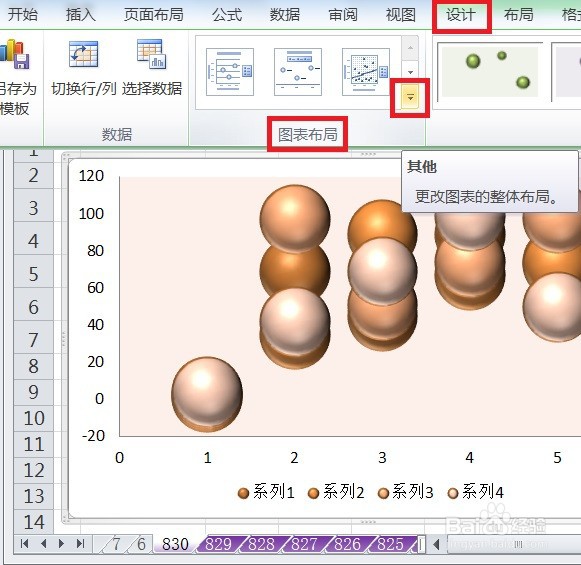The image size is (581, 565).
Task: Expand the chart layouts 其他 gallery
Action: click(x=410, y=97)
